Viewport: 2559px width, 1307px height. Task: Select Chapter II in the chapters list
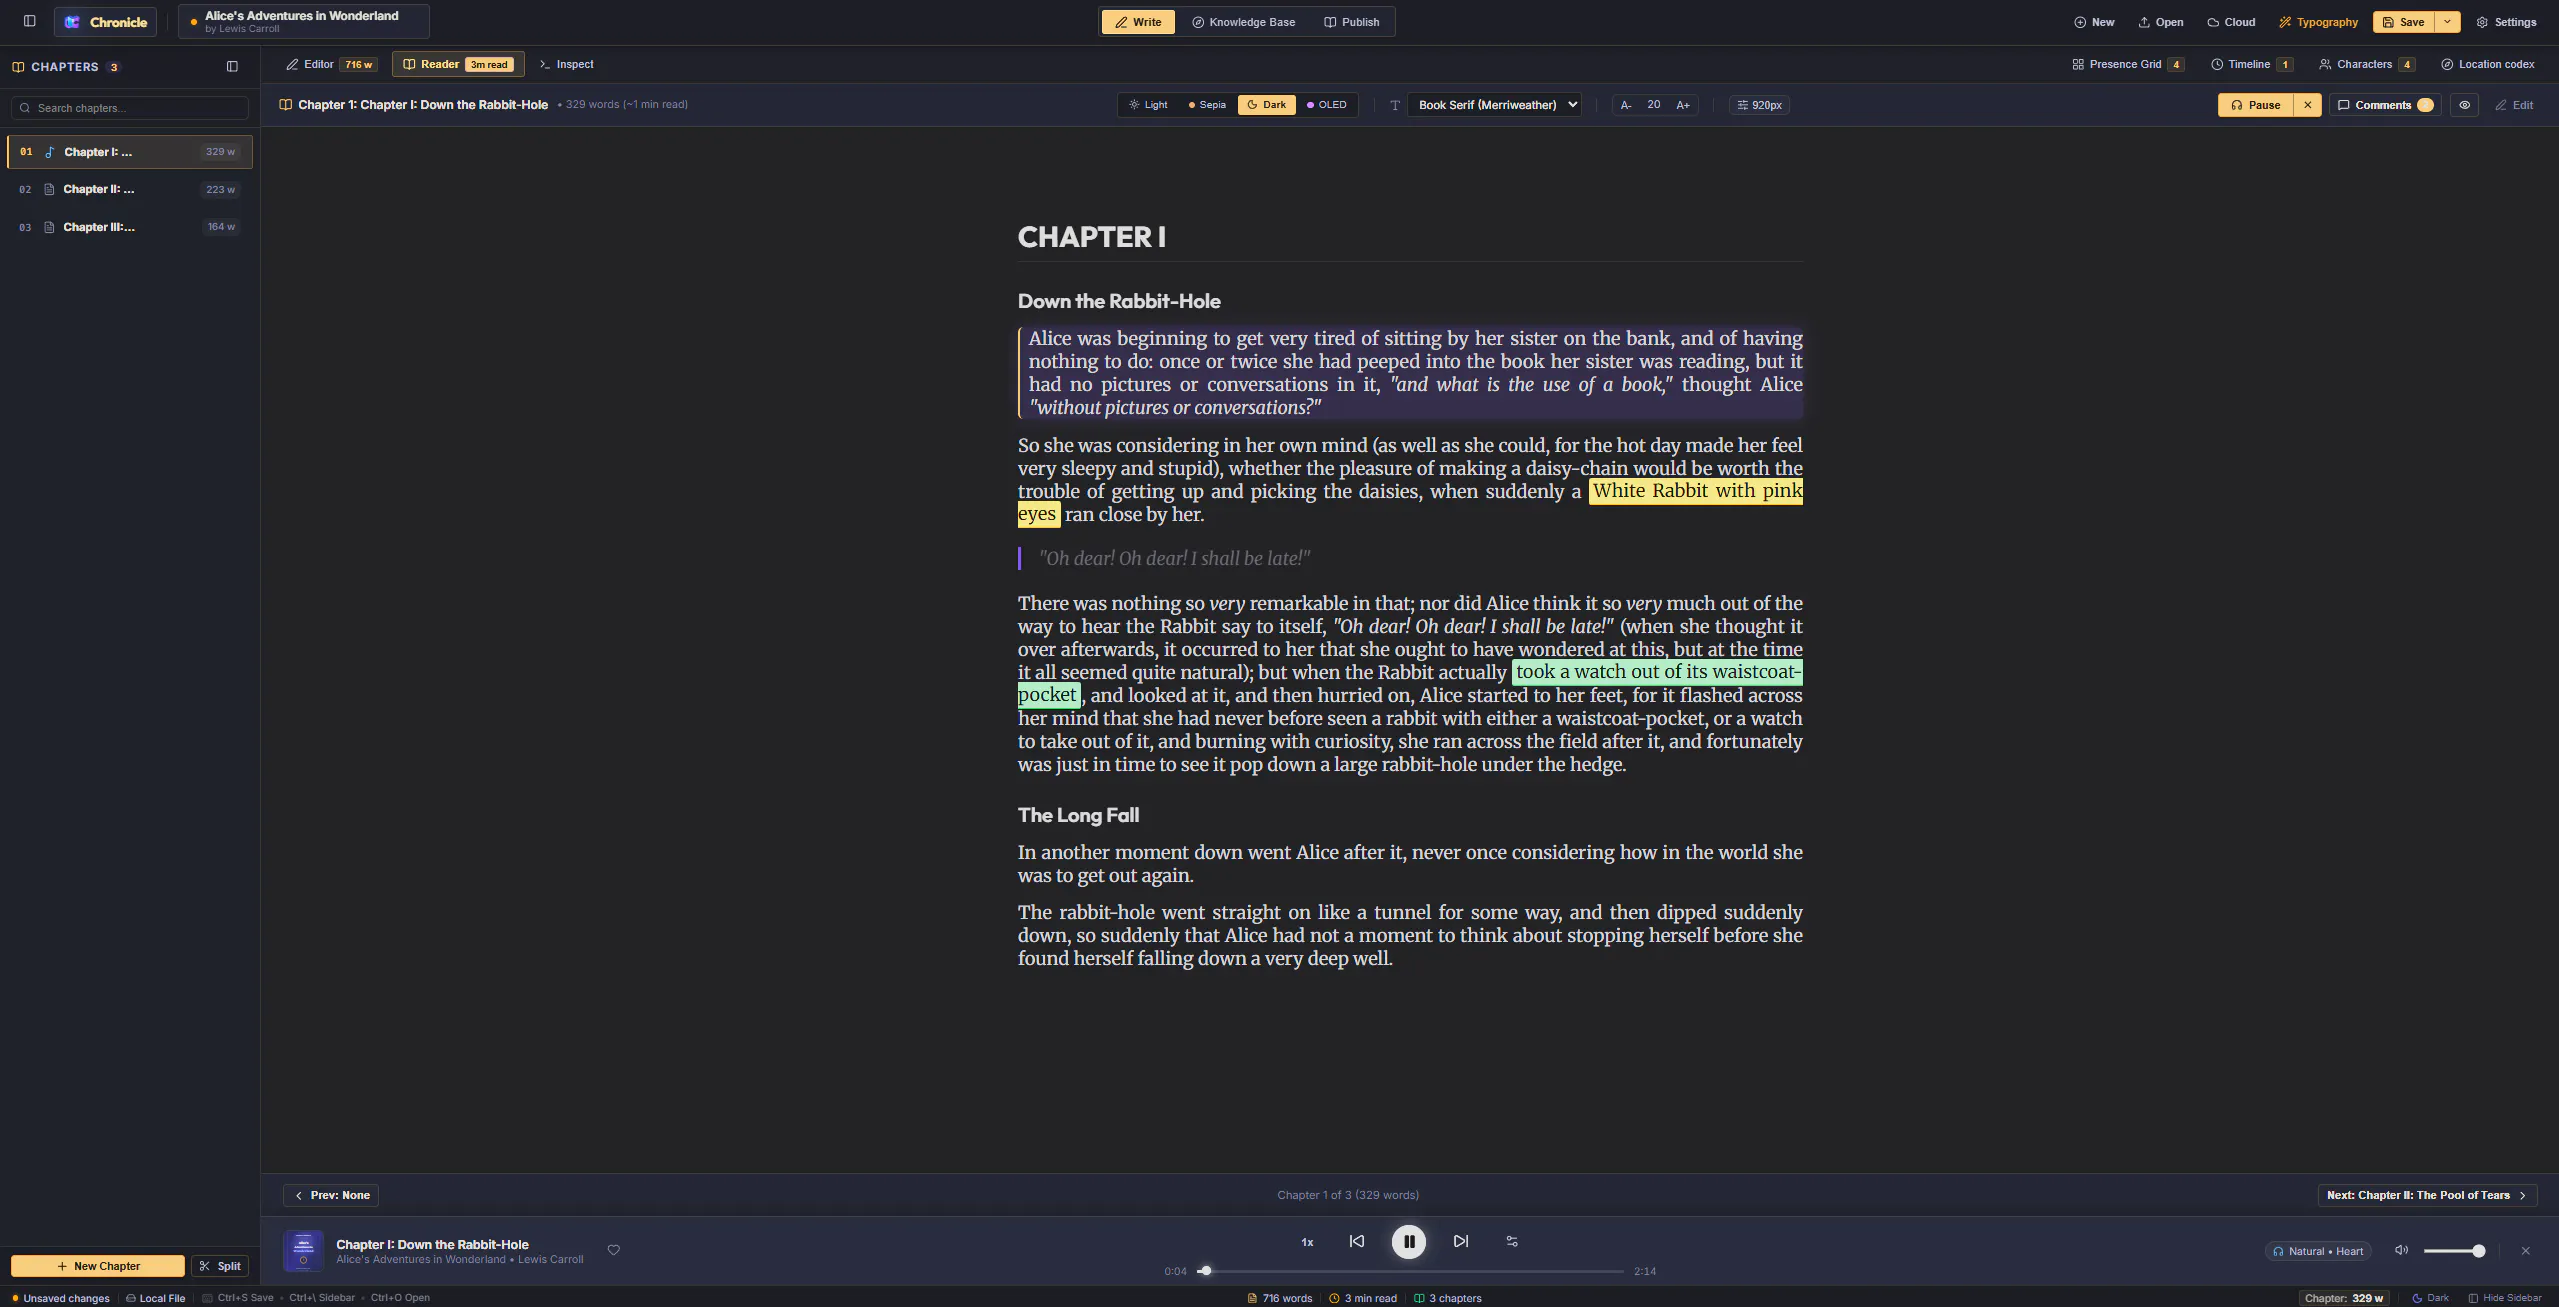[130, 189]
